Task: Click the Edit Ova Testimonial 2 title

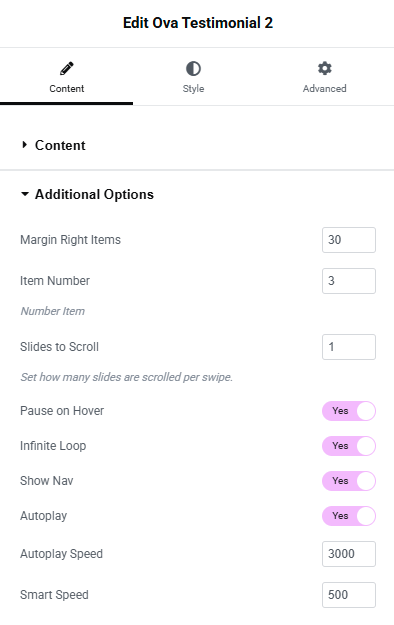Action: click(x=198, y=23)
